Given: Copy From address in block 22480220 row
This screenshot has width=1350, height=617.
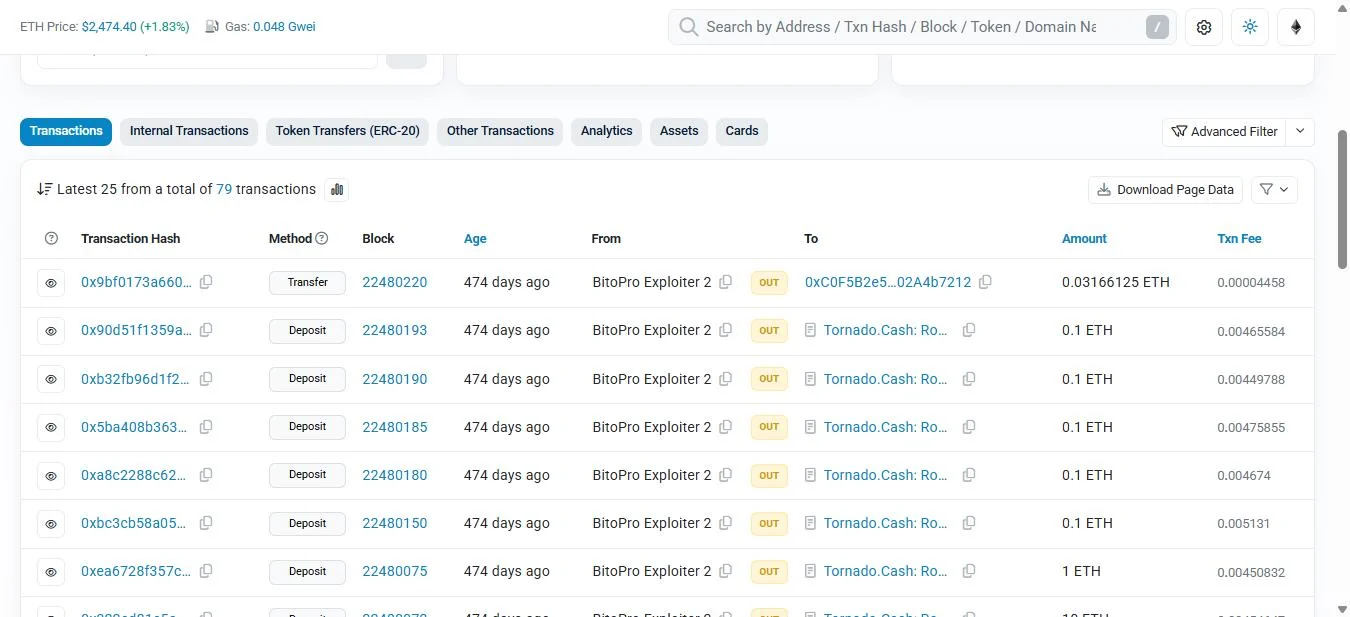Looking at the screenshot, I should click(726, 282).
